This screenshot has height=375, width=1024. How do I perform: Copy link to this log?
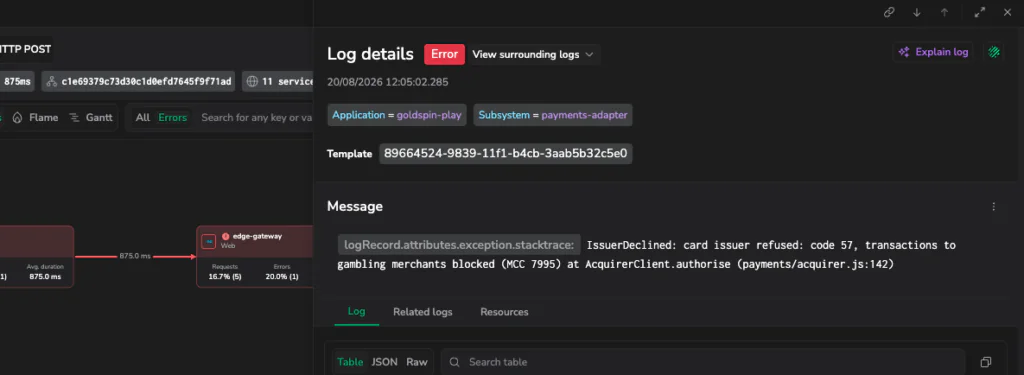click(x=889, y=12)
